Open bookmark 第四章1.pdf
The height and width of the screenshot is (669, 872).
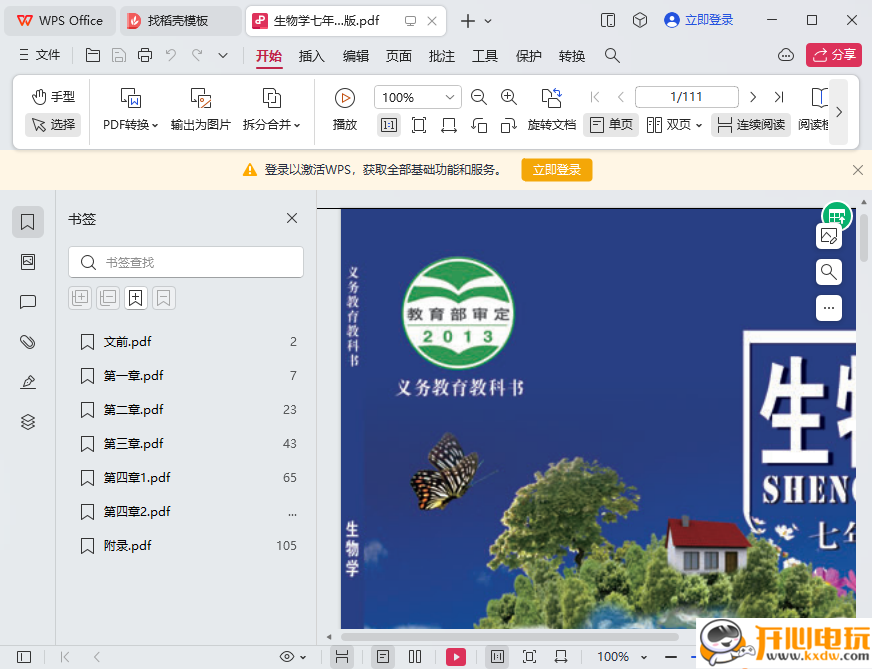point(188,478)
